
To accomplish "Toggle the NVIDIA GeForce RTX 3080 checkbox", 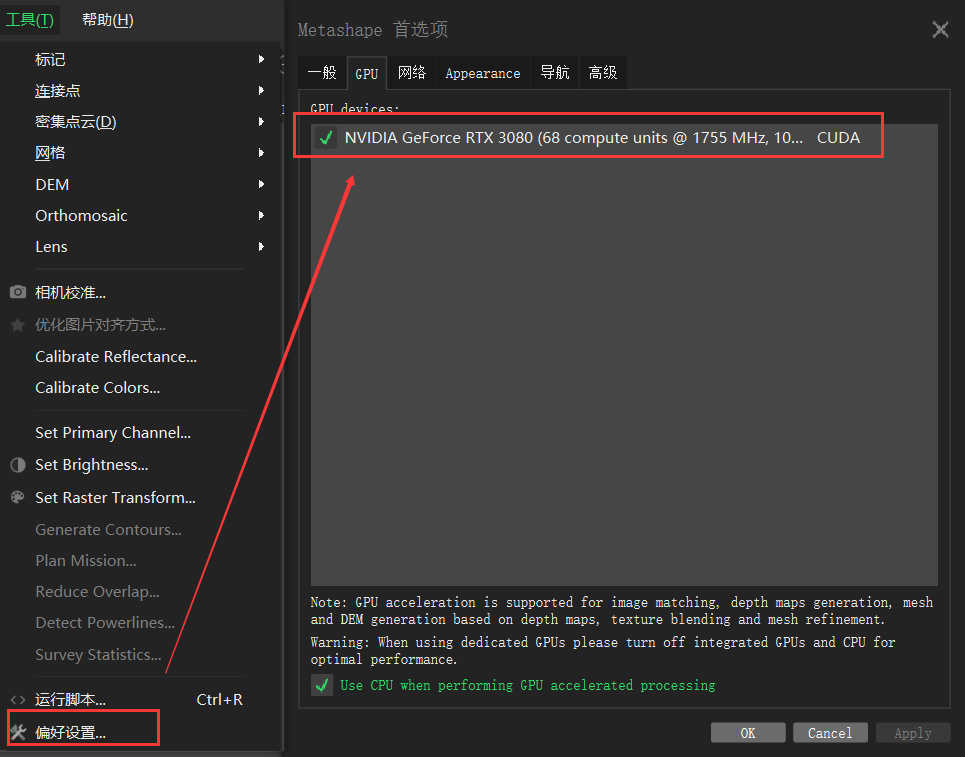I will coord(326,137).
